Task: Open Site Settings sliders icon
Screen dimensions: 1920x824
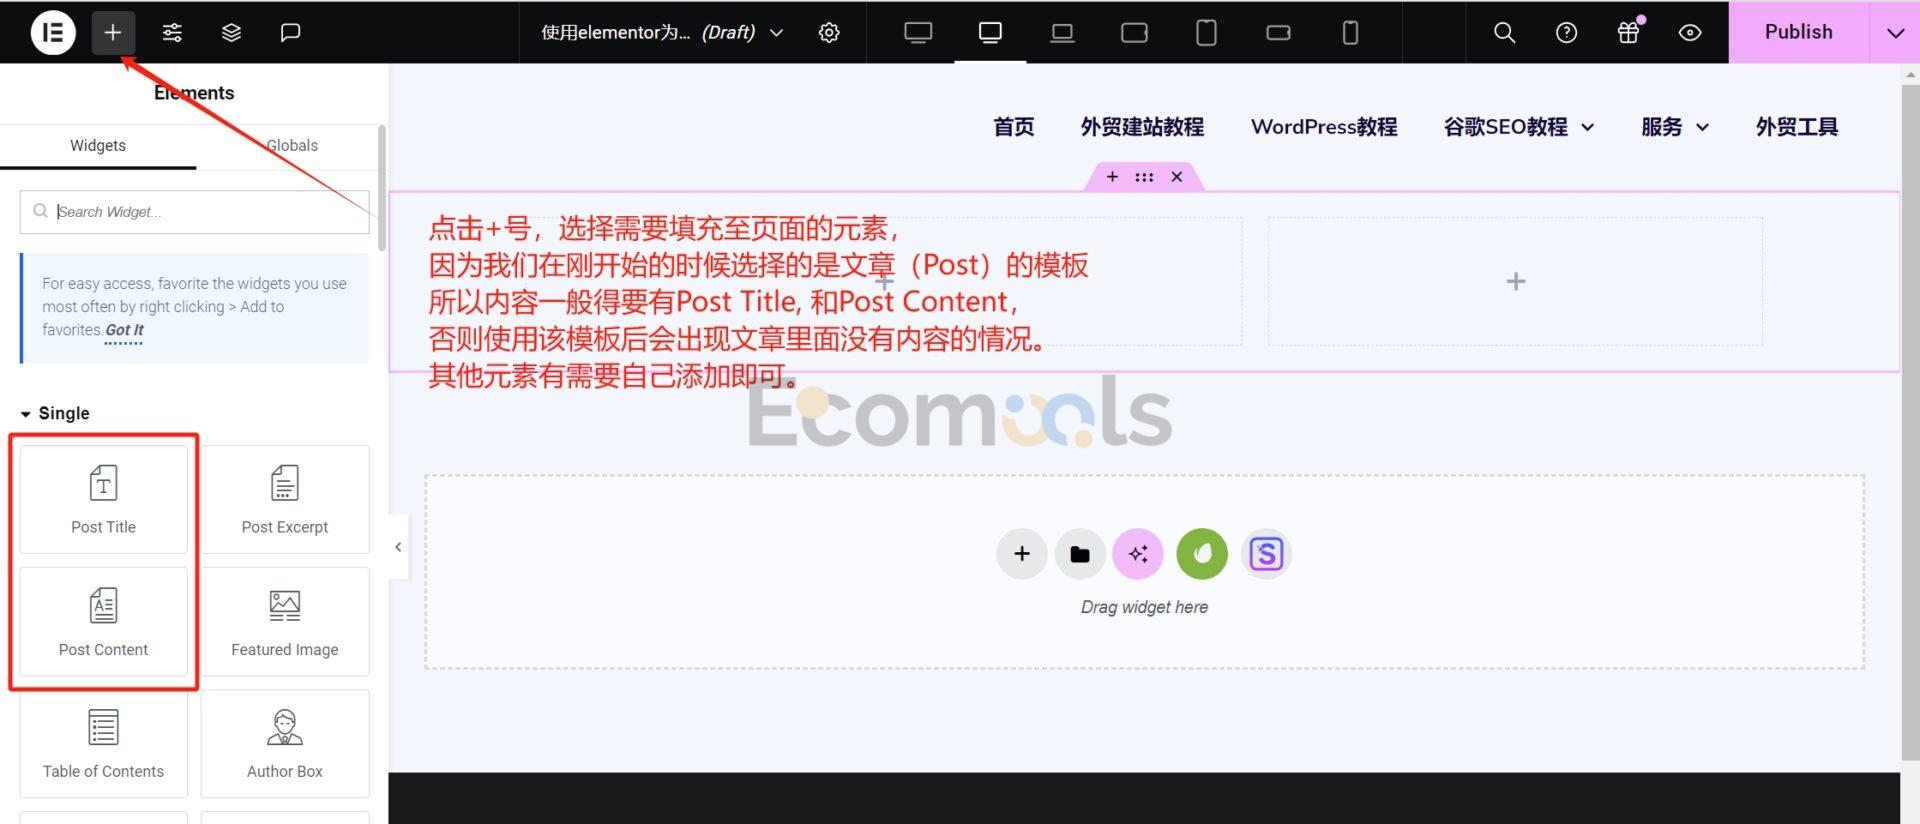Action: coord(172,32)
